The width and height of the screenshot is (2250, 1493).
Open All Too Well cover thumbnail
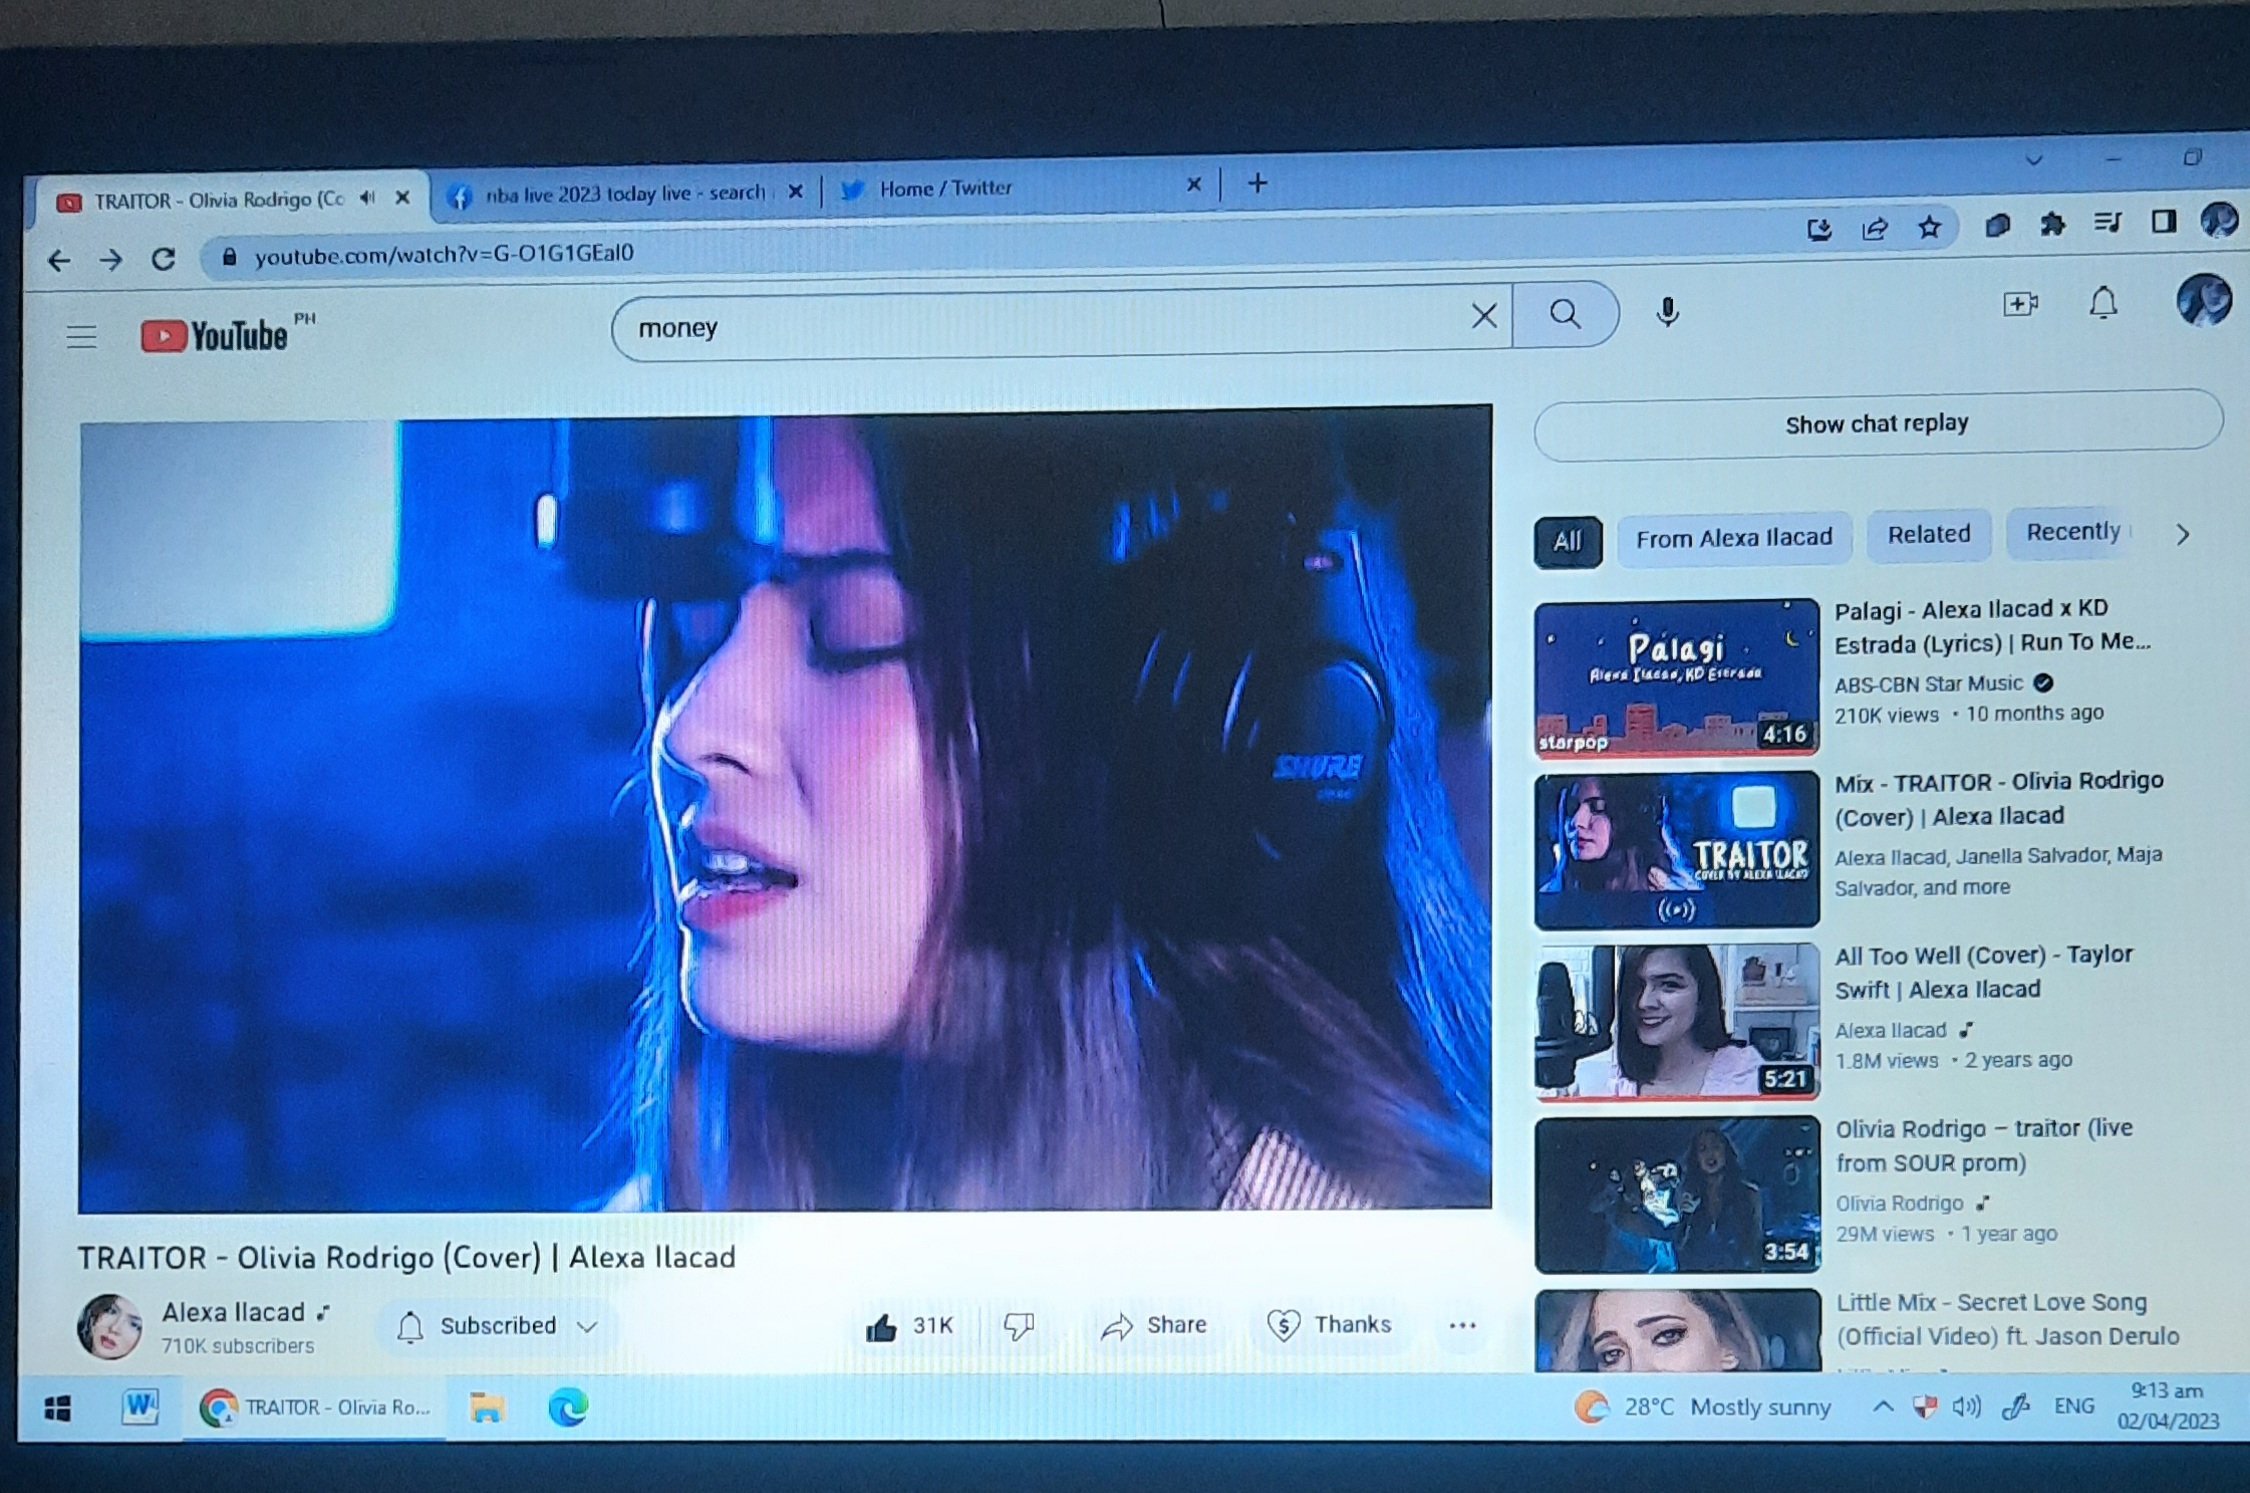1677,1021
